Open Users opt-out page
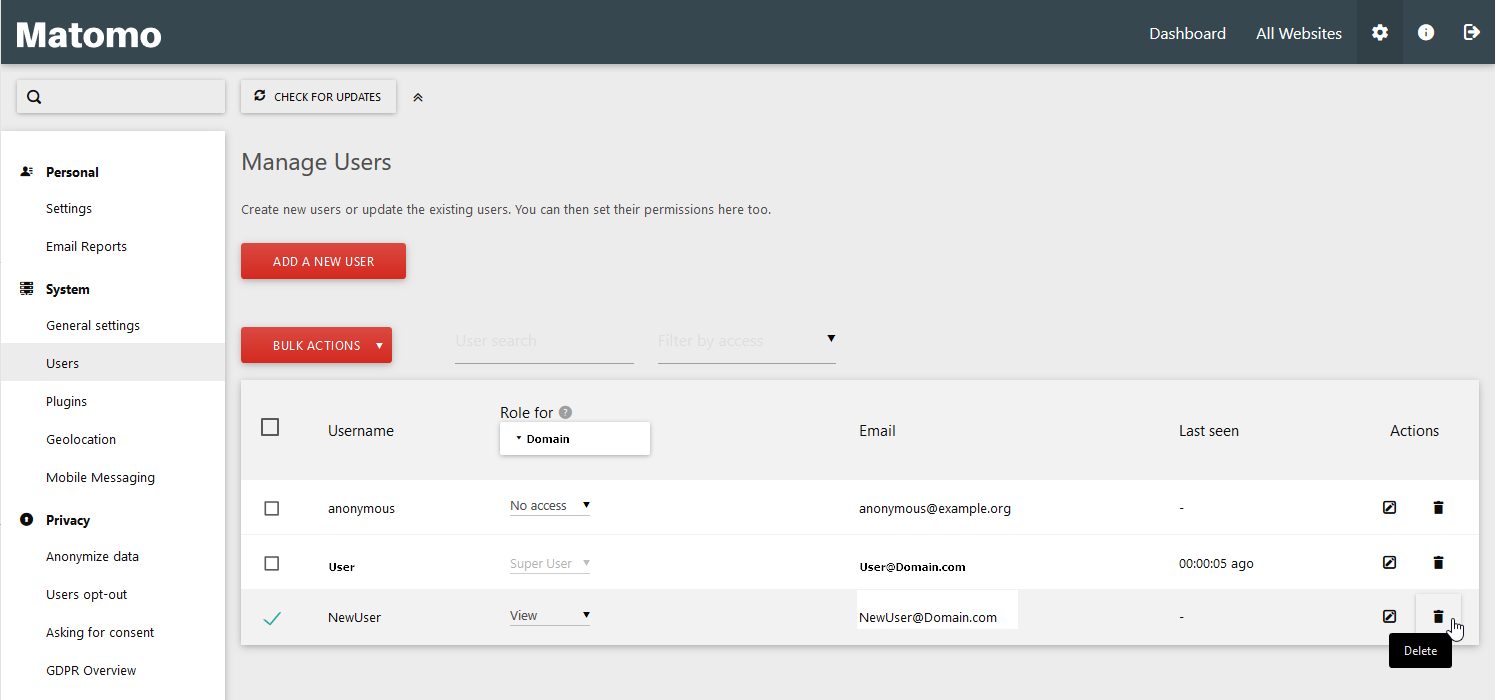The width and height of the screenshot is (1496, 700). click(x=87, y=594)
